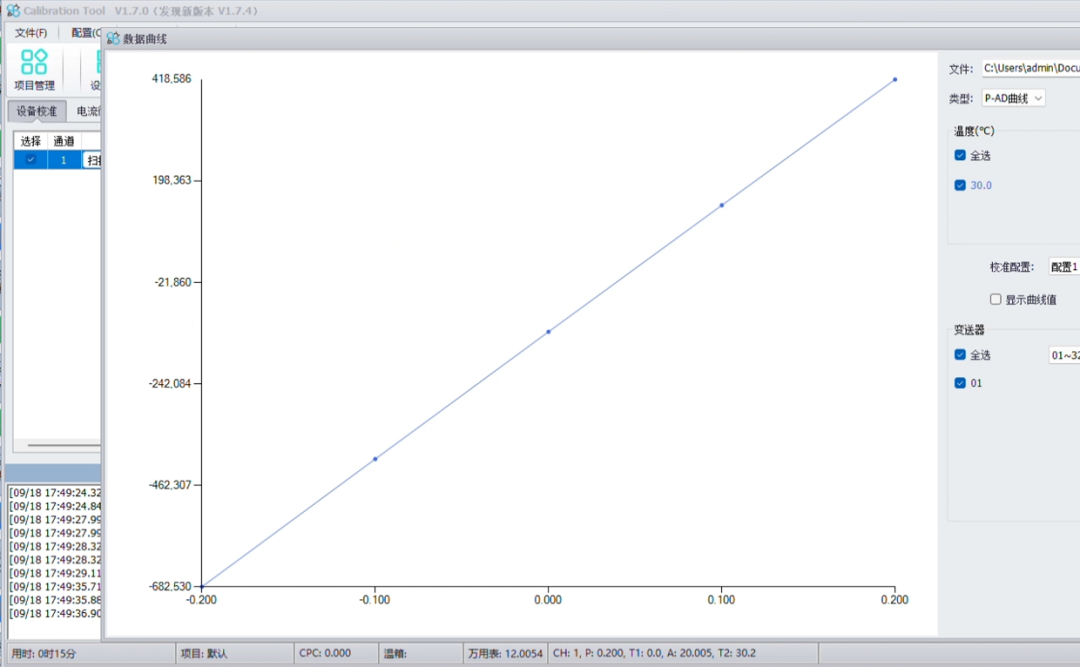Open the 配置 menu
The height and width of the screenshot is (667, 1080).
[85, 32]
